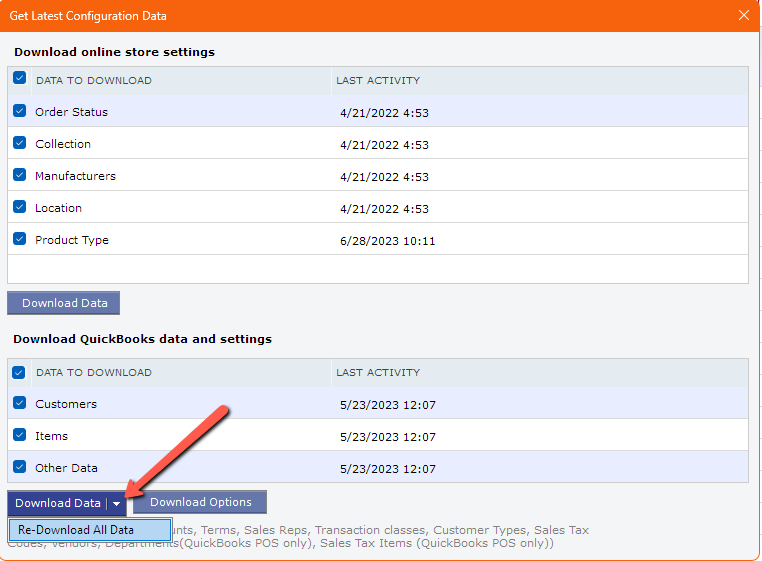Image resolution: width=762 pixels, height=561 pixels.
Task: Uncheck the Collection checkbox
Action: point(20,143)
